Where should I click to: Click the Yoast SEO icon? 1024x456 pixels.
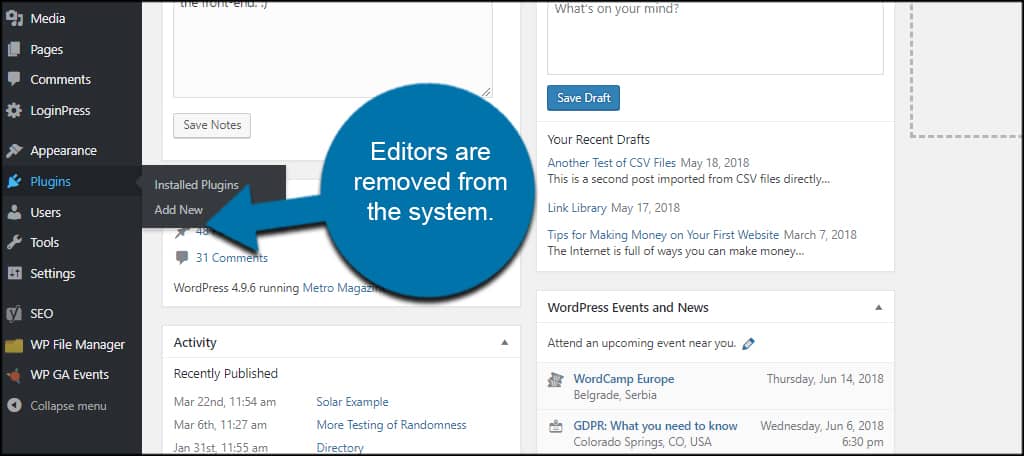14,314
